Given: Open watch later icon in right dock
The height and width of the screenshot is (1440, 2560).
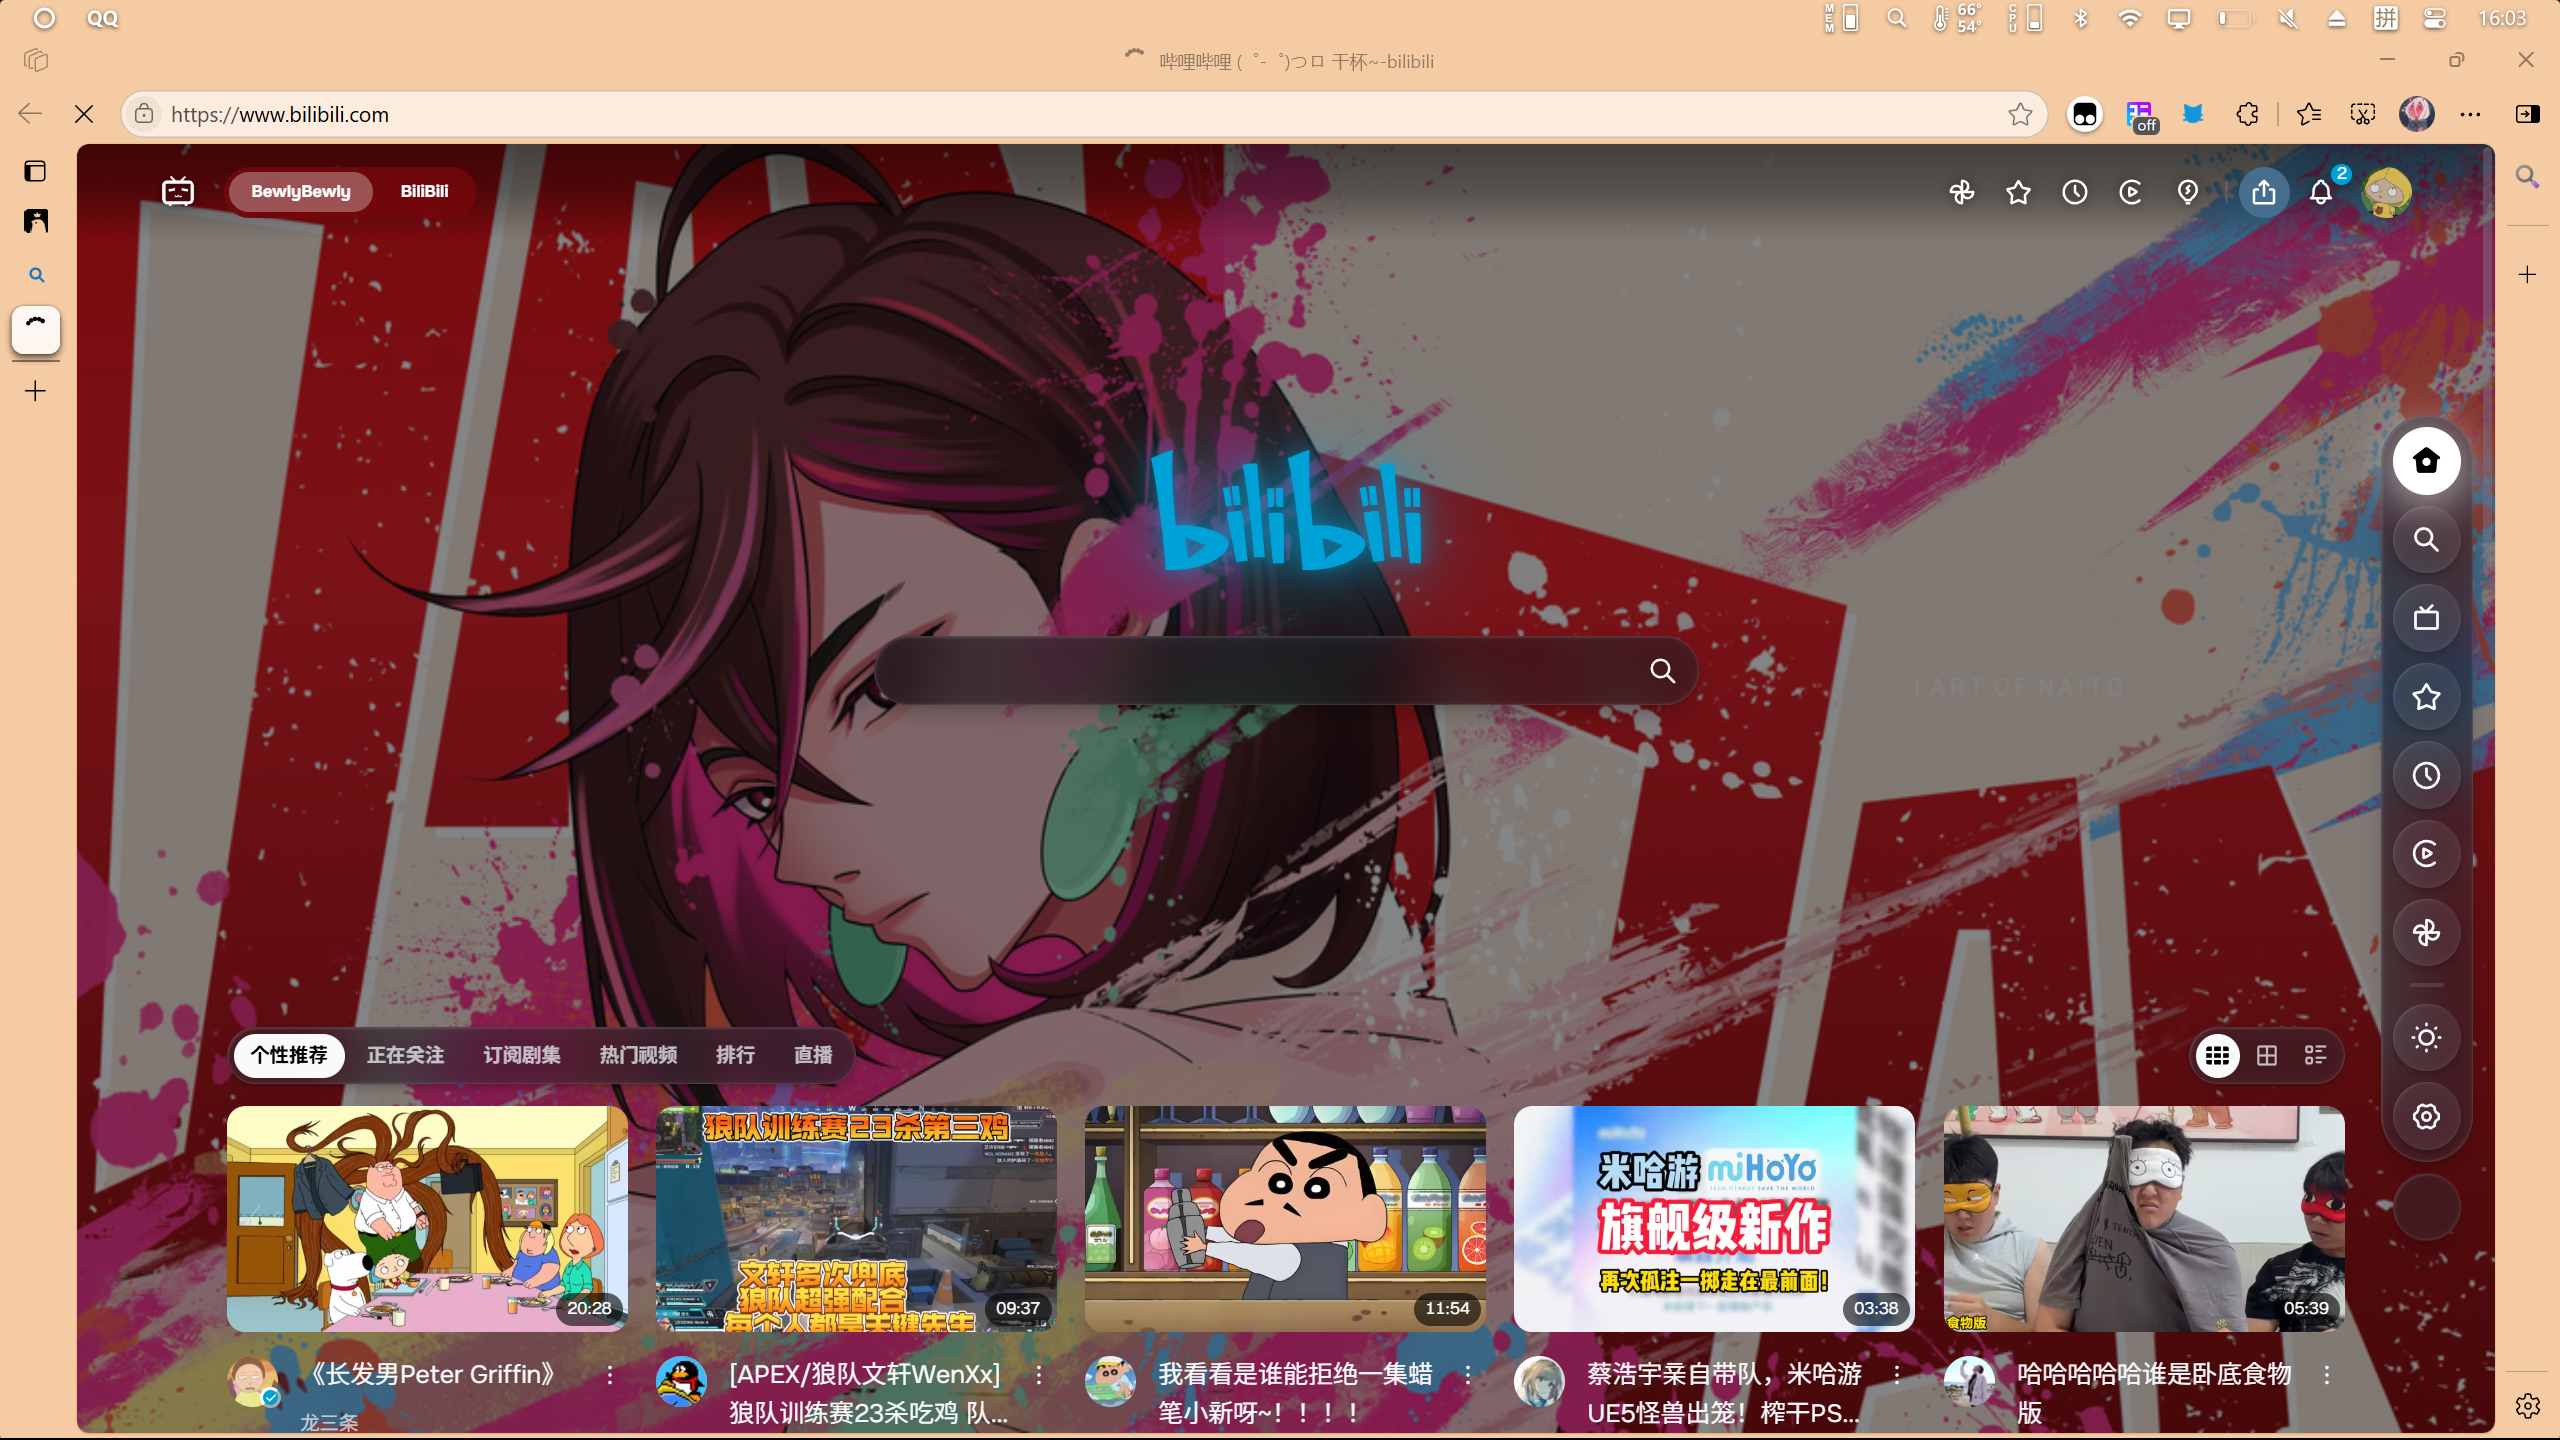Looking at the screenshot, I should [x=2427, y=854].
